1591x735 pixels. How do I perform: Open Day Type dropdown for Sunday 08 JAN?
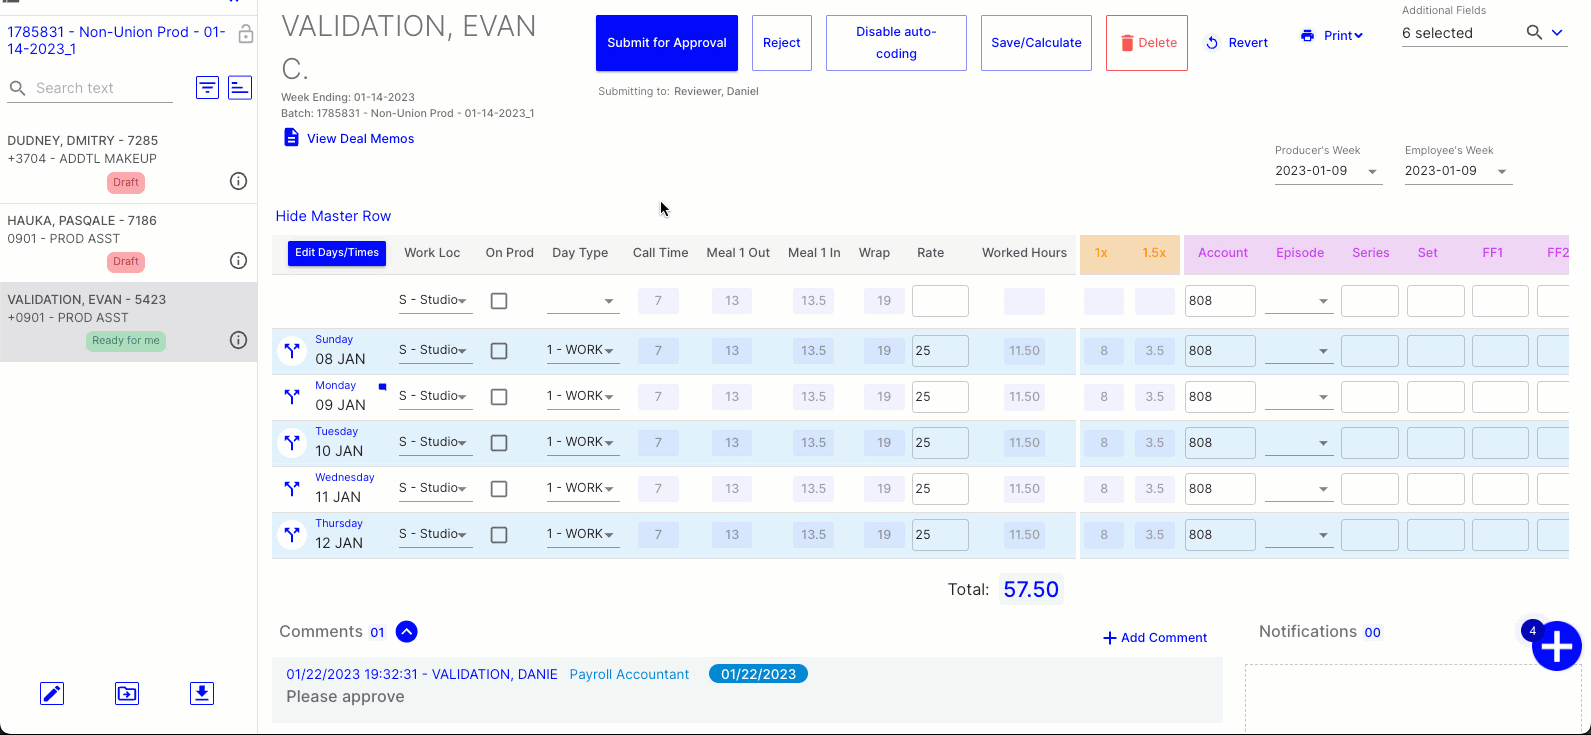point(583,350)
